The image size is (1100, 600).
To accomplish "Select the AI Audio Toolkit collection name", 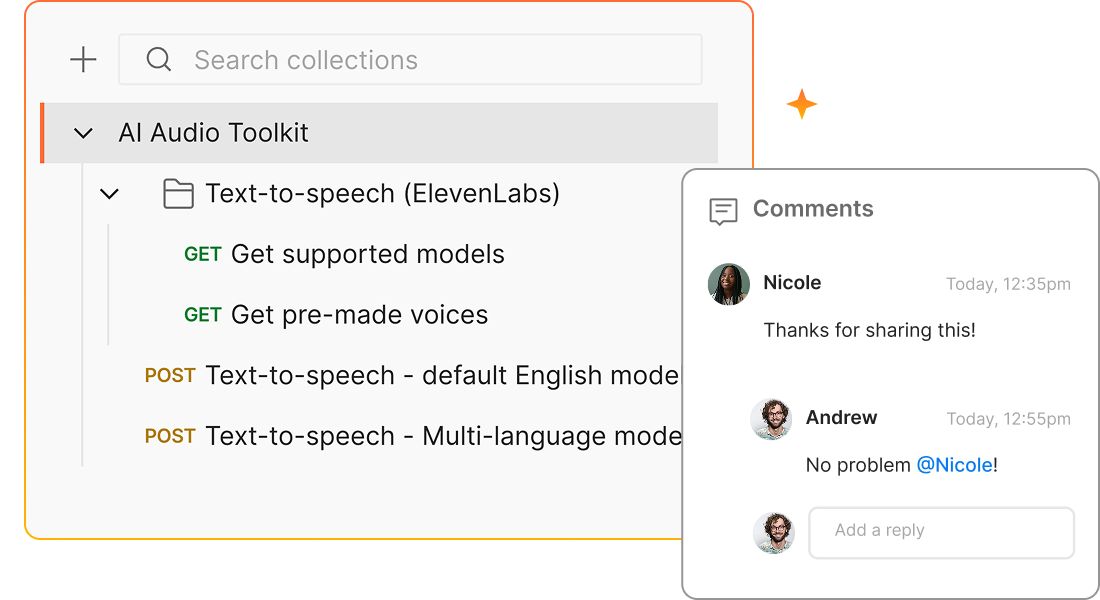I will click(213, 133).
